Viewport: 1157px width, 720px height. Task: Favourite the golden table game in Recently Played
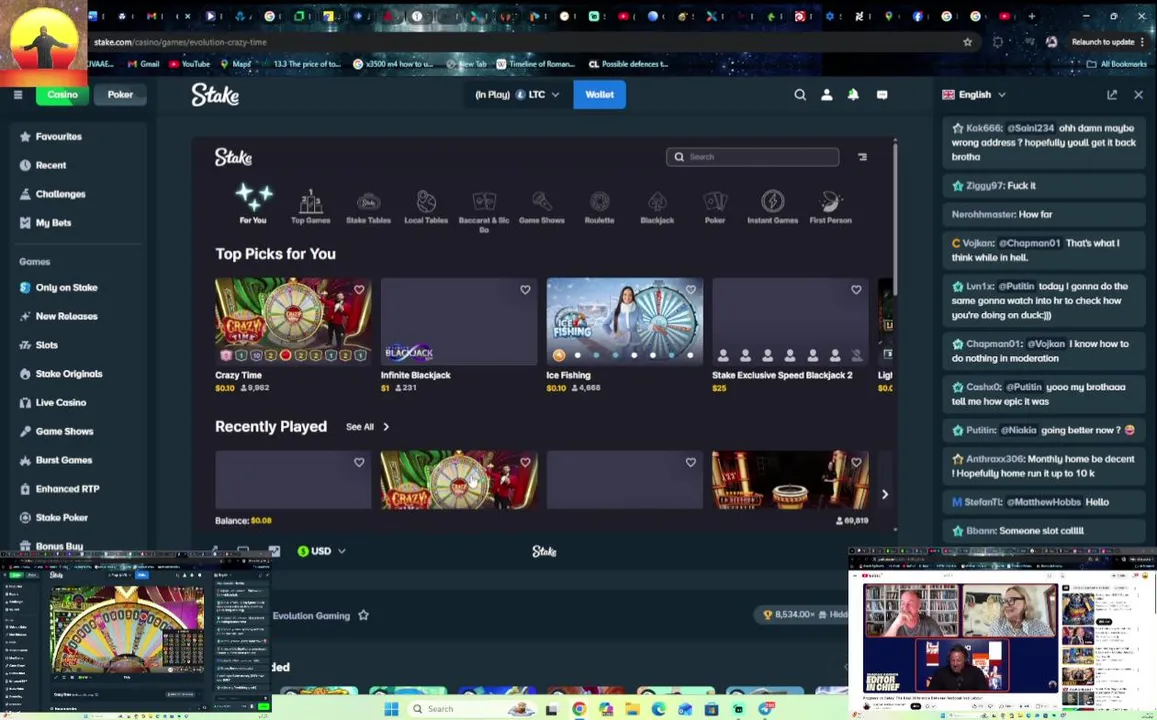(x=856, y=463)
